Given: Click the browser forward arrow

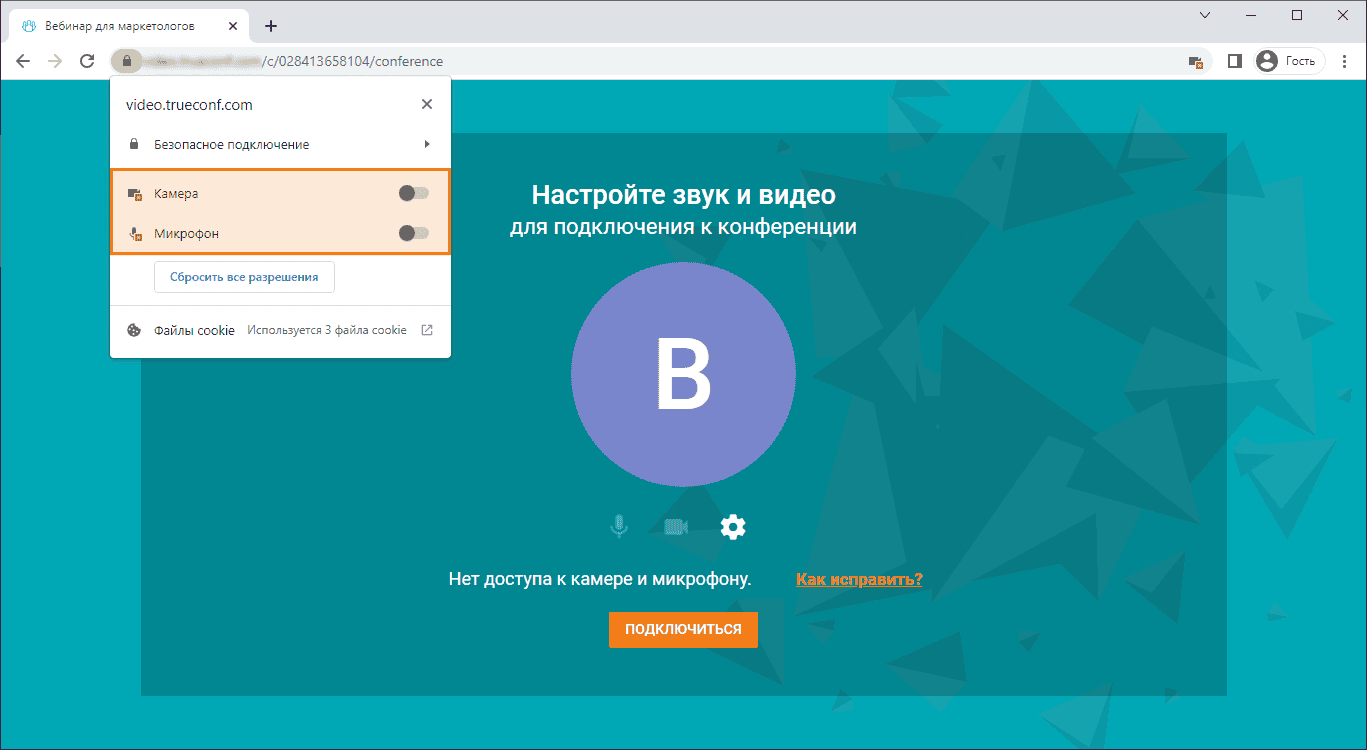Looking at the screenshot, I should 55,61.
